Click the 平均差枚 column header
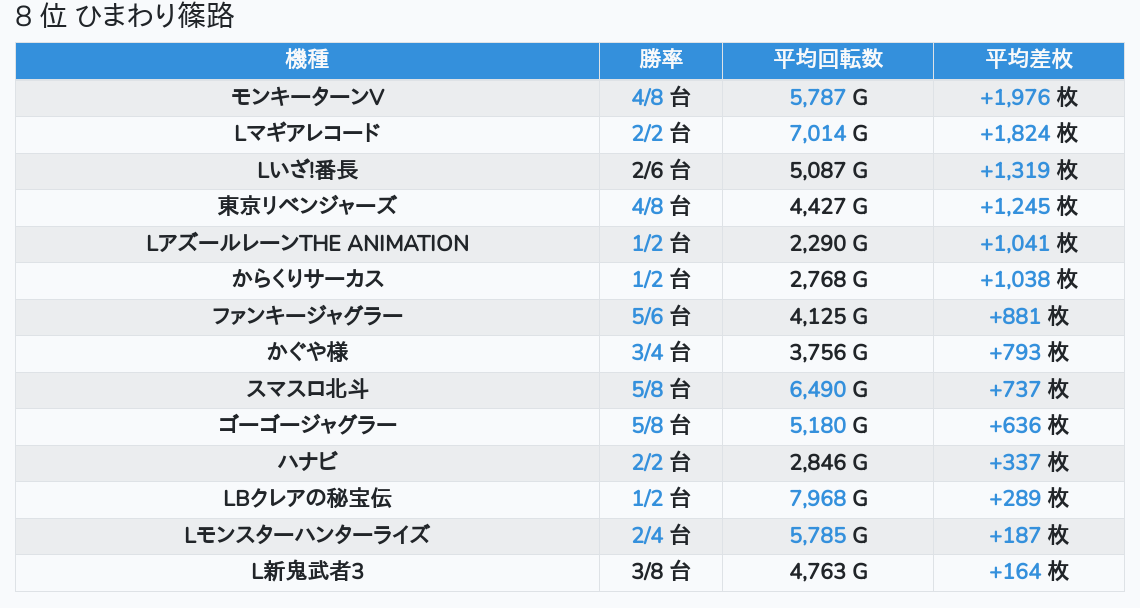 1028,59
